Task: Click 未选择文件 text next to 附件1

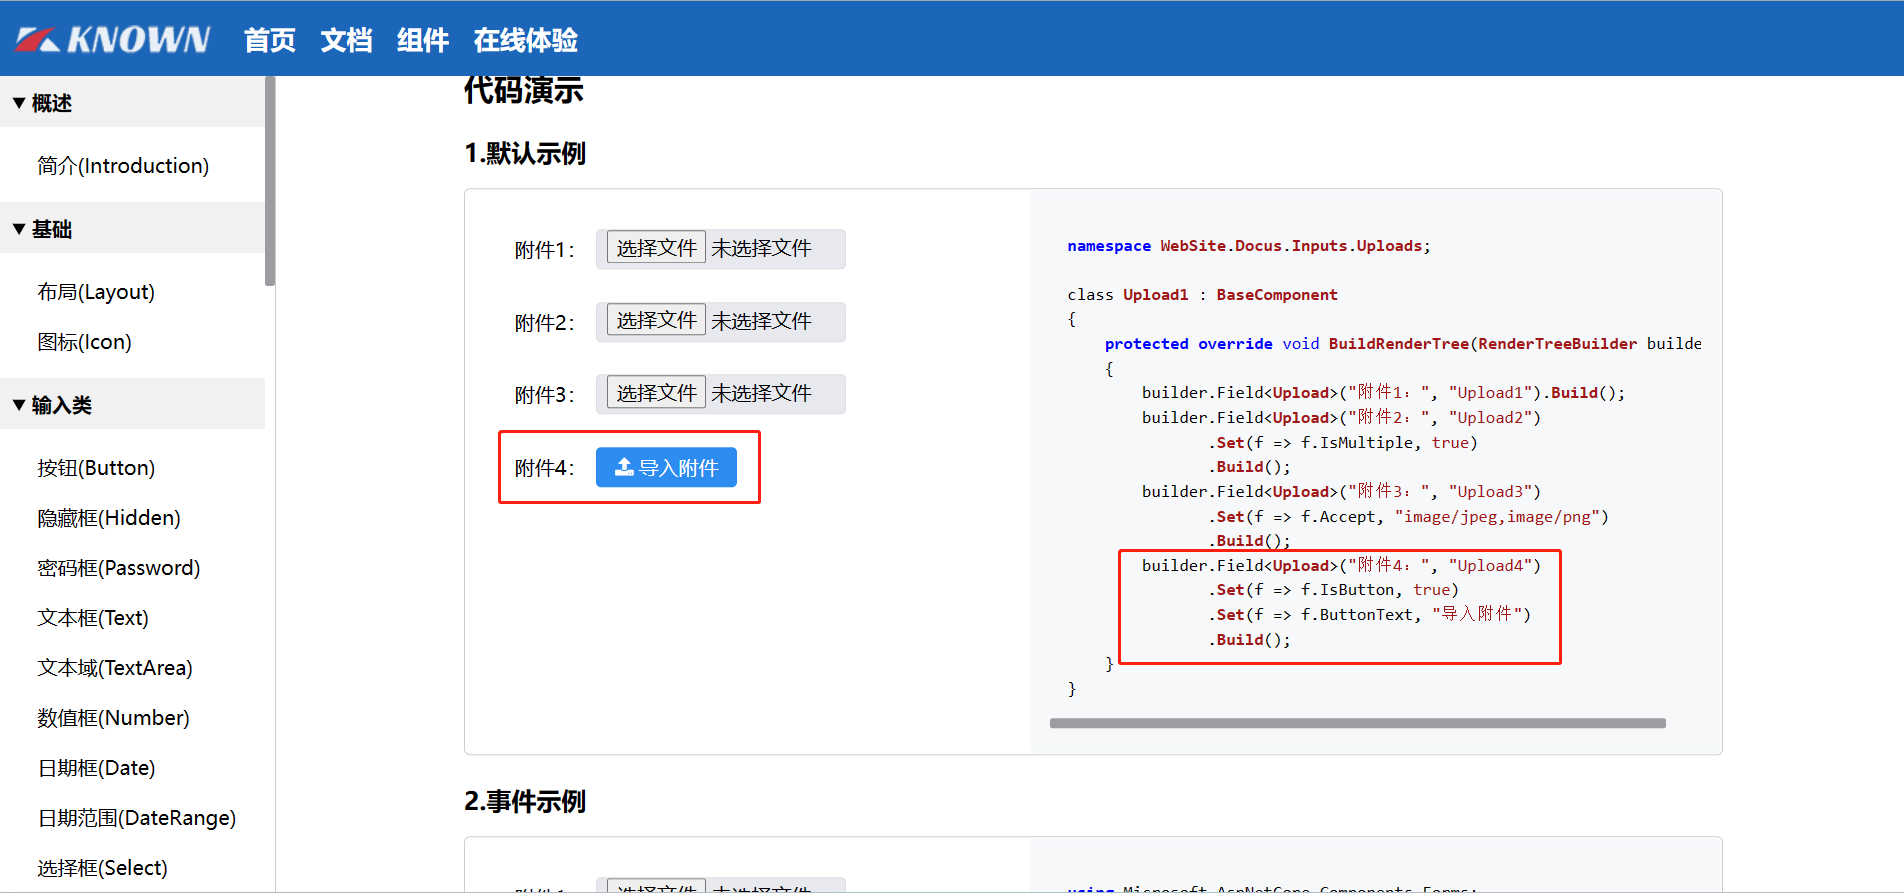Action: [x=761, y=248]
